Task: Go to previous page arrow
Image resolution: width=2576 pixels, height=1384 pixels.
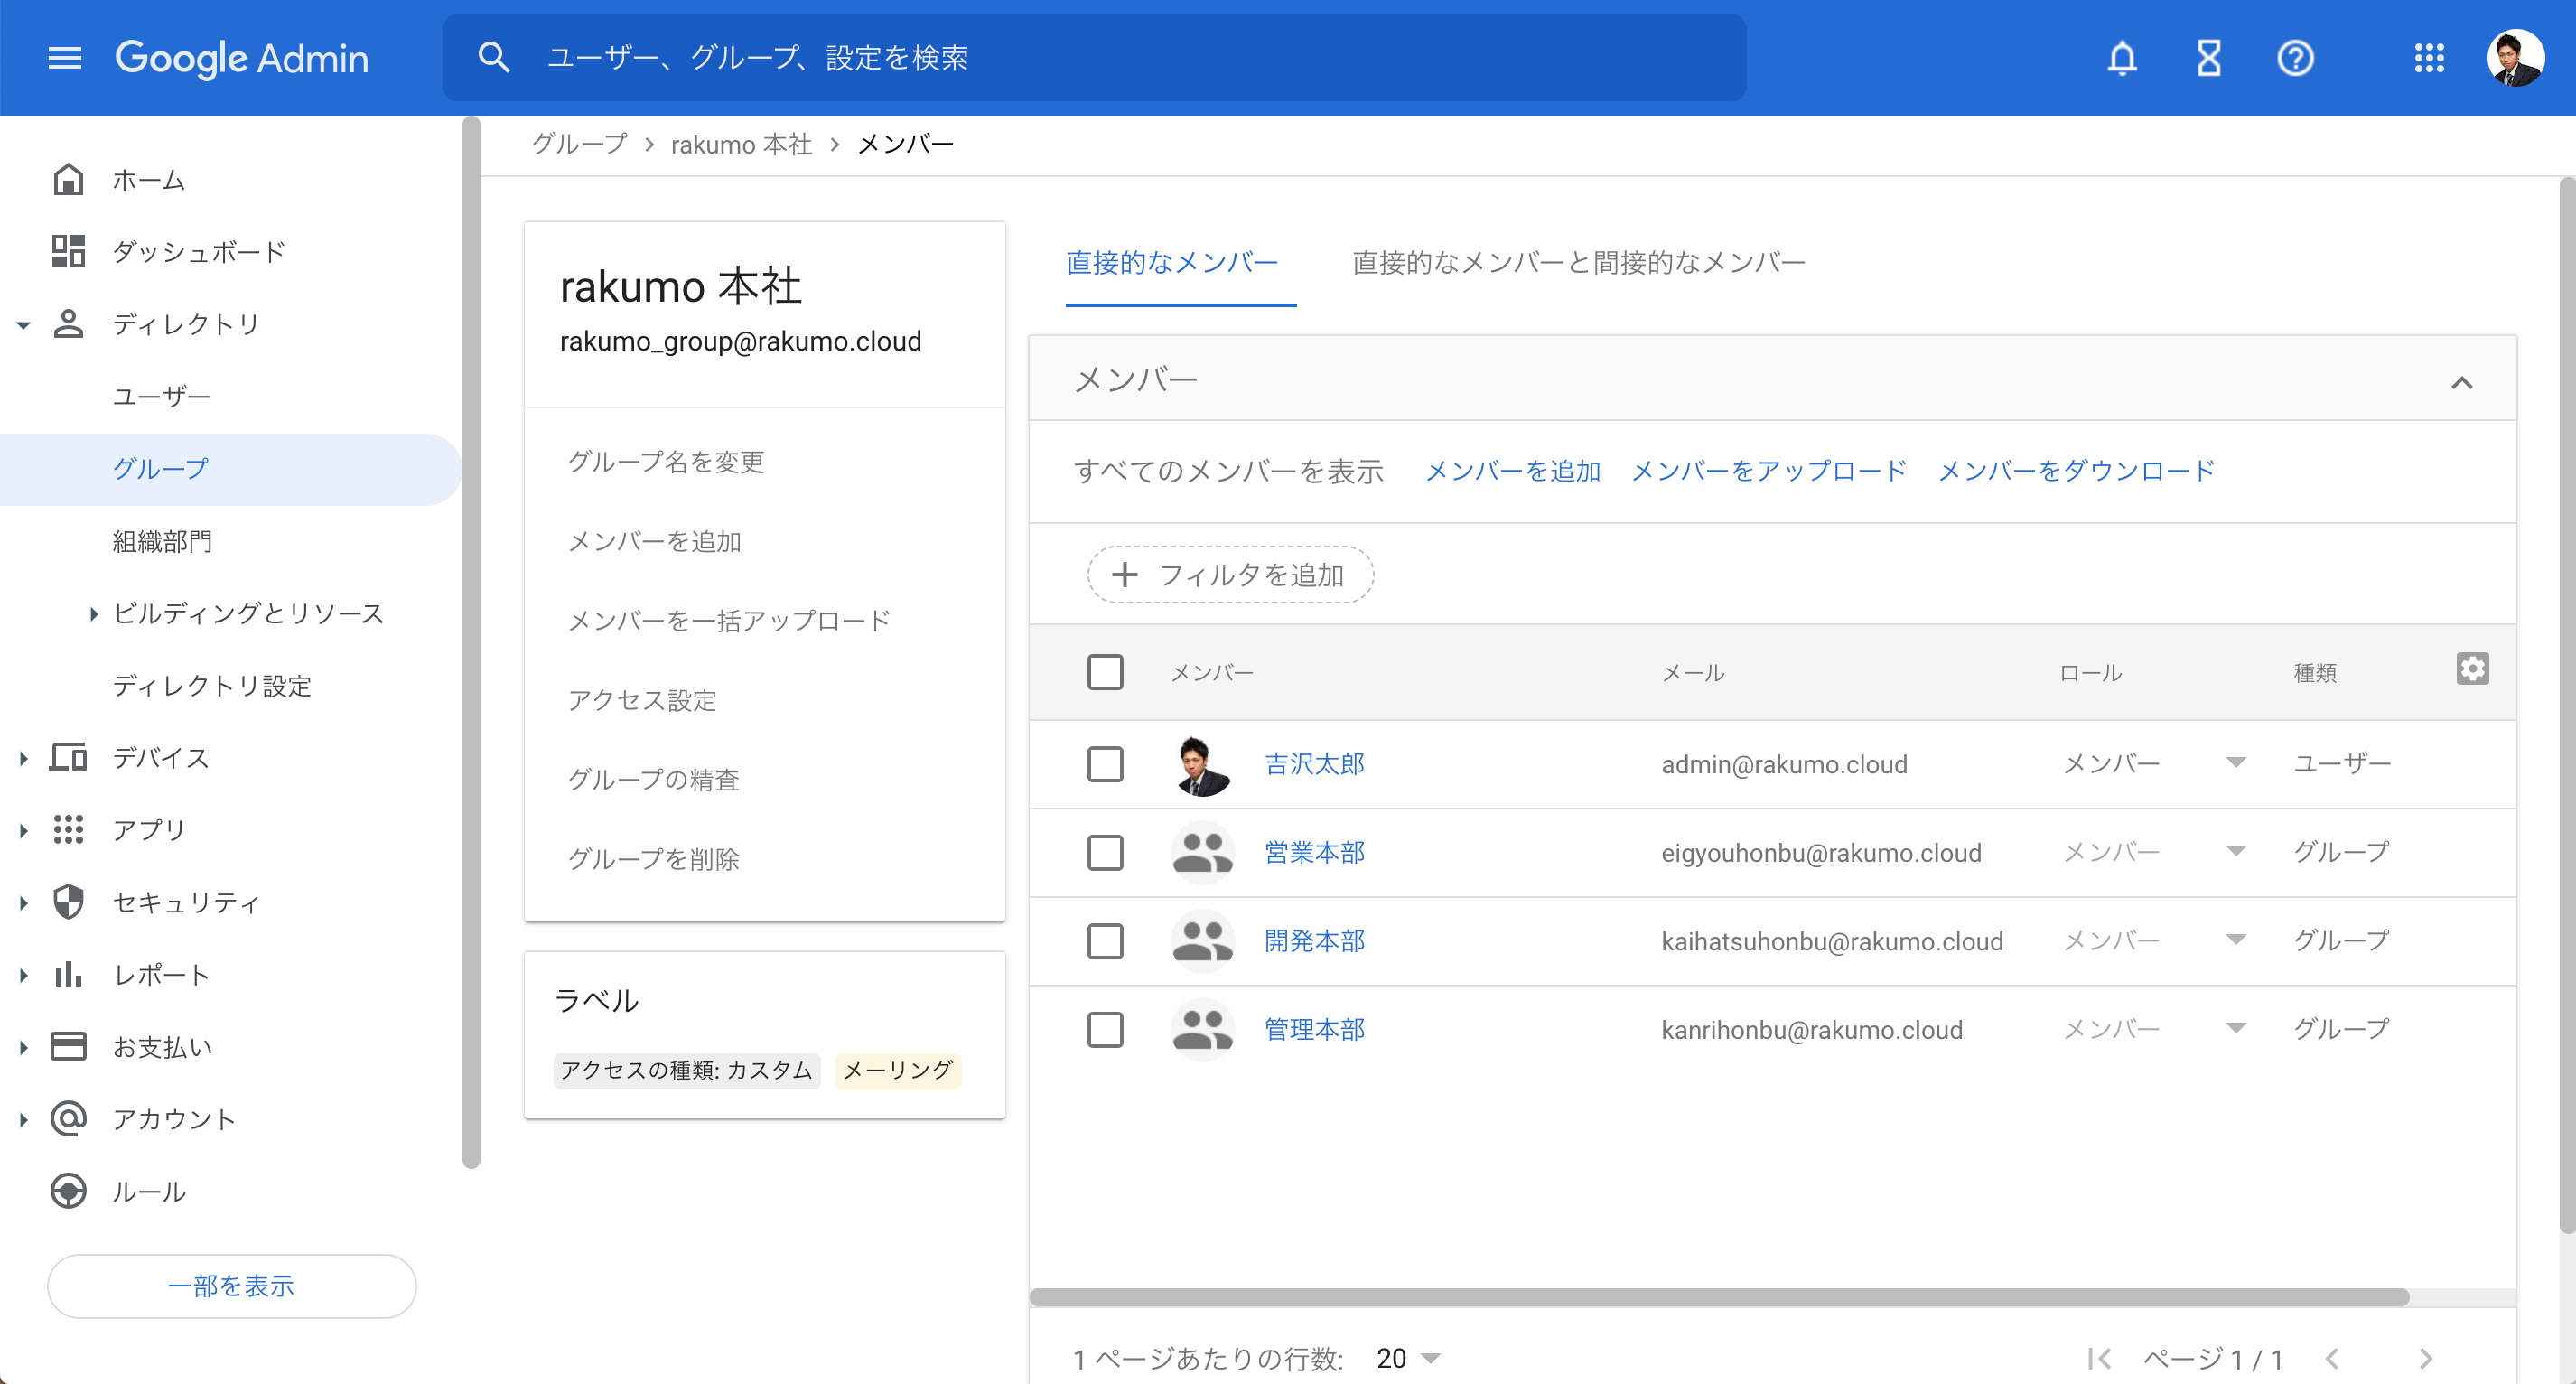Action: (x=2332, y=1358)
